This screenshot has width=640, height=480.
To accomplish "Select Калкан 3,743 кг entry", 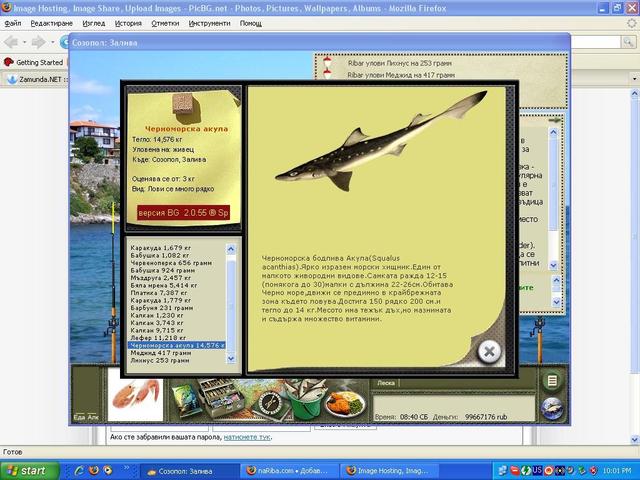I will 157,323.
